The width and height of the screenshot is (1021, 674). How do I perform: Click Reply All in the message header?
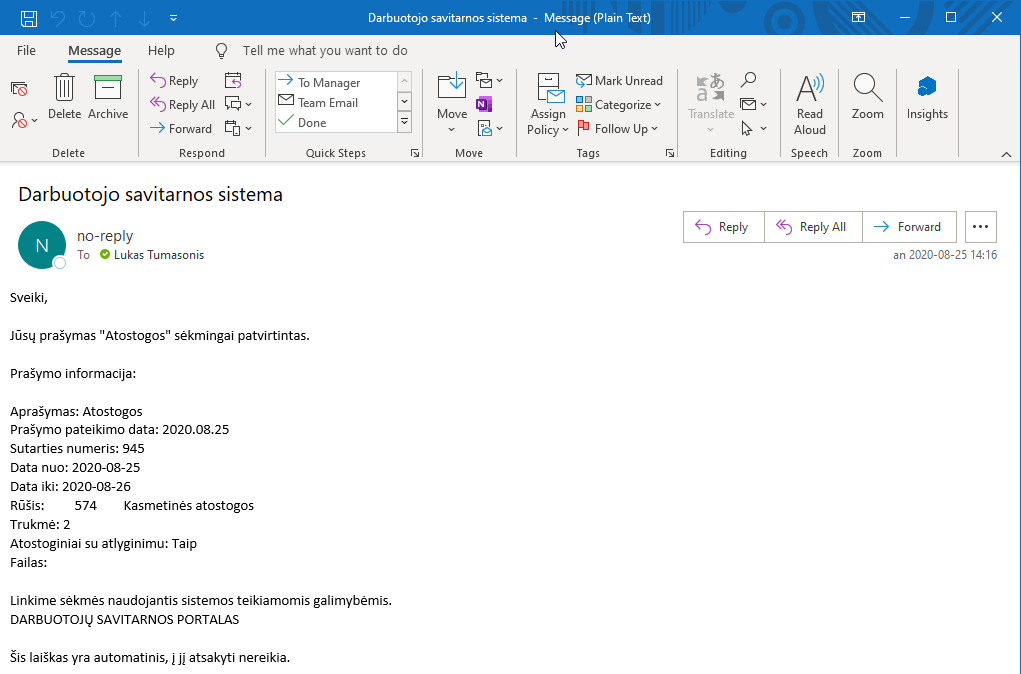(x=813, y=227)
